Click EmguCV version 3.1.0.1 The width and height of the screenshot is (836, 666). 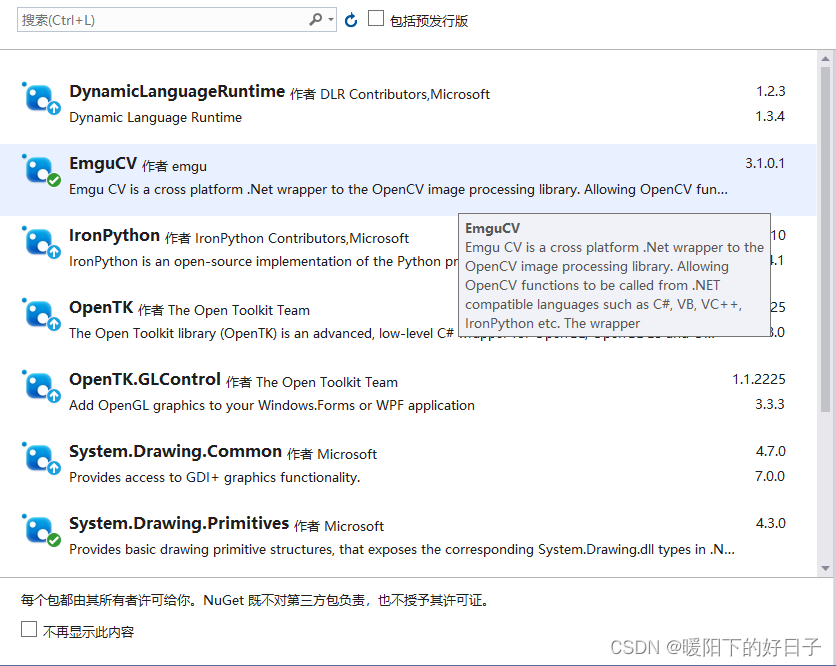click(x=765, y=164)
